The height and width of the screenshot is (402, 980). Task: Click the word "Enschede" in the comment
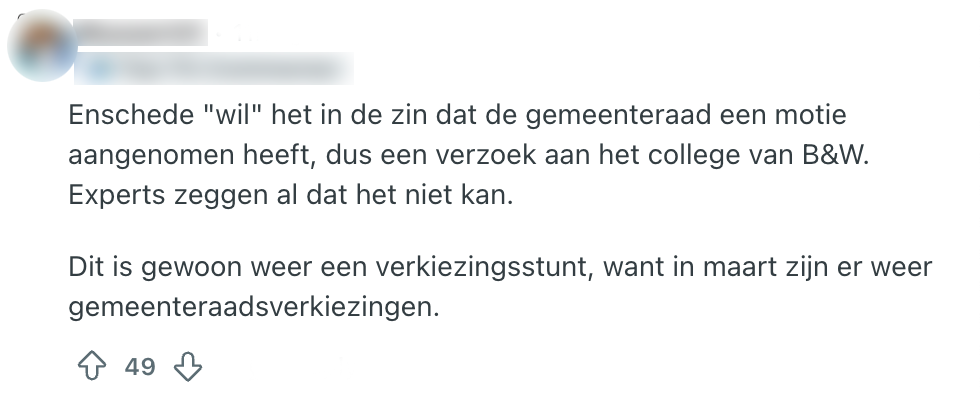coord(126,115)
